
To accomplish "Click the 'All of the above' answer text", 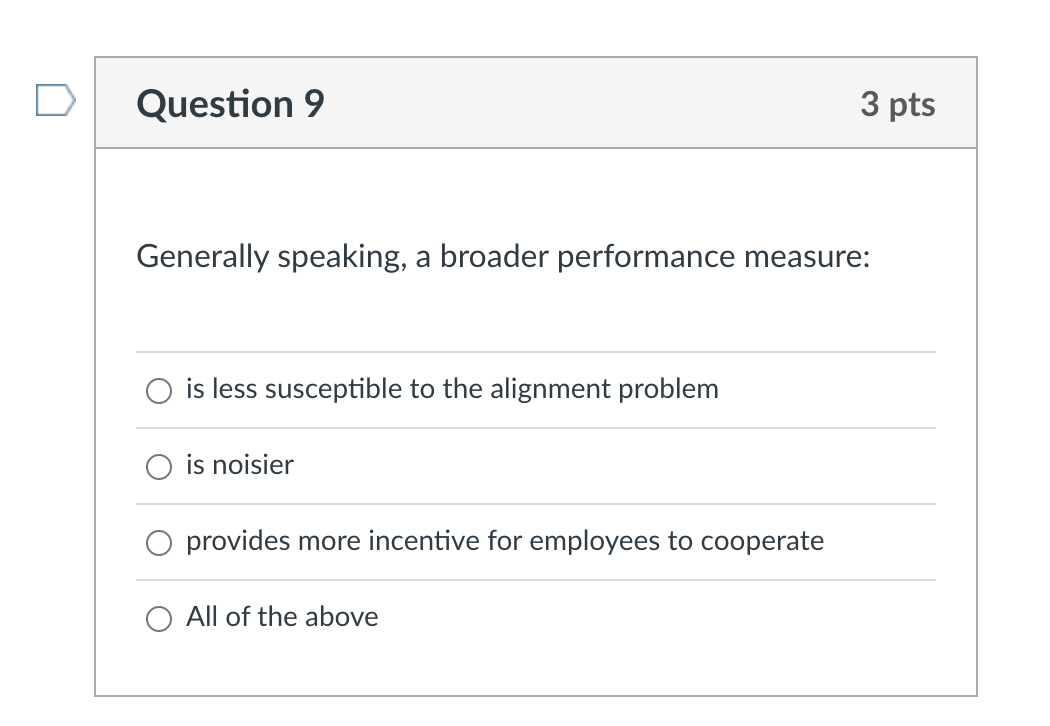I will tap(282, 617).
